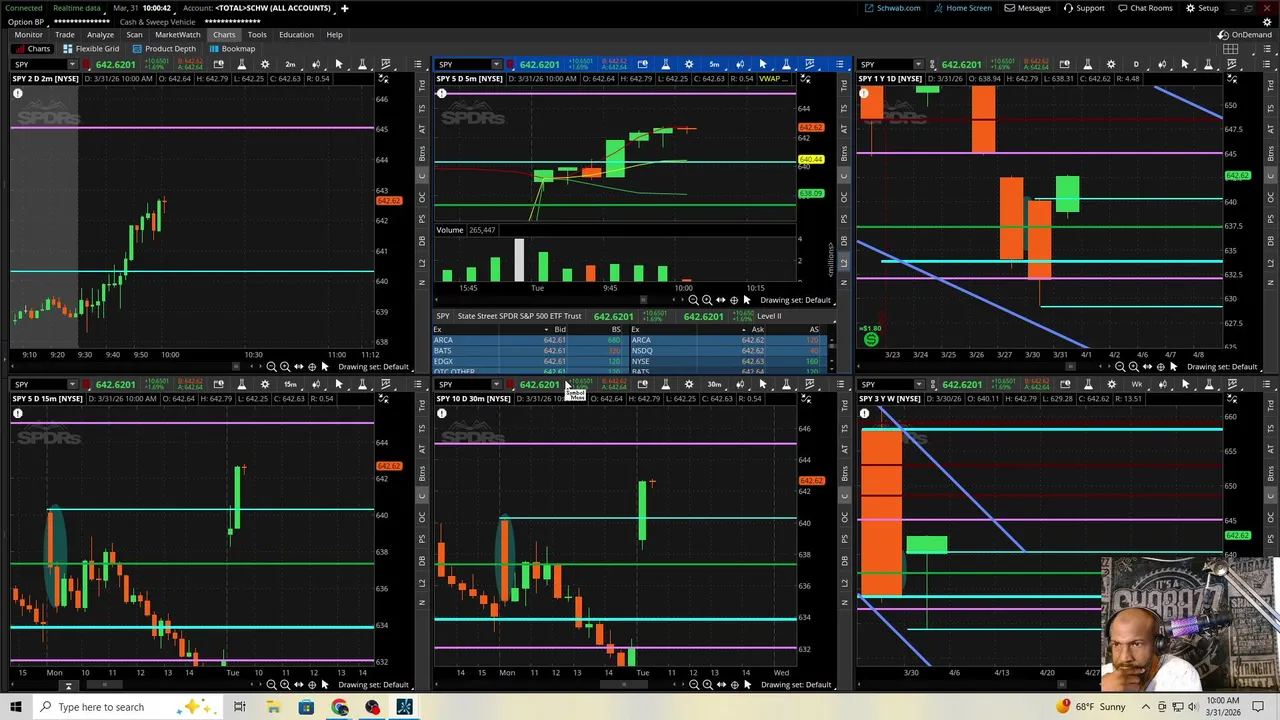Open chart grid layout selector icon
Screen dimensions: 1280x720
(1231, 48)
